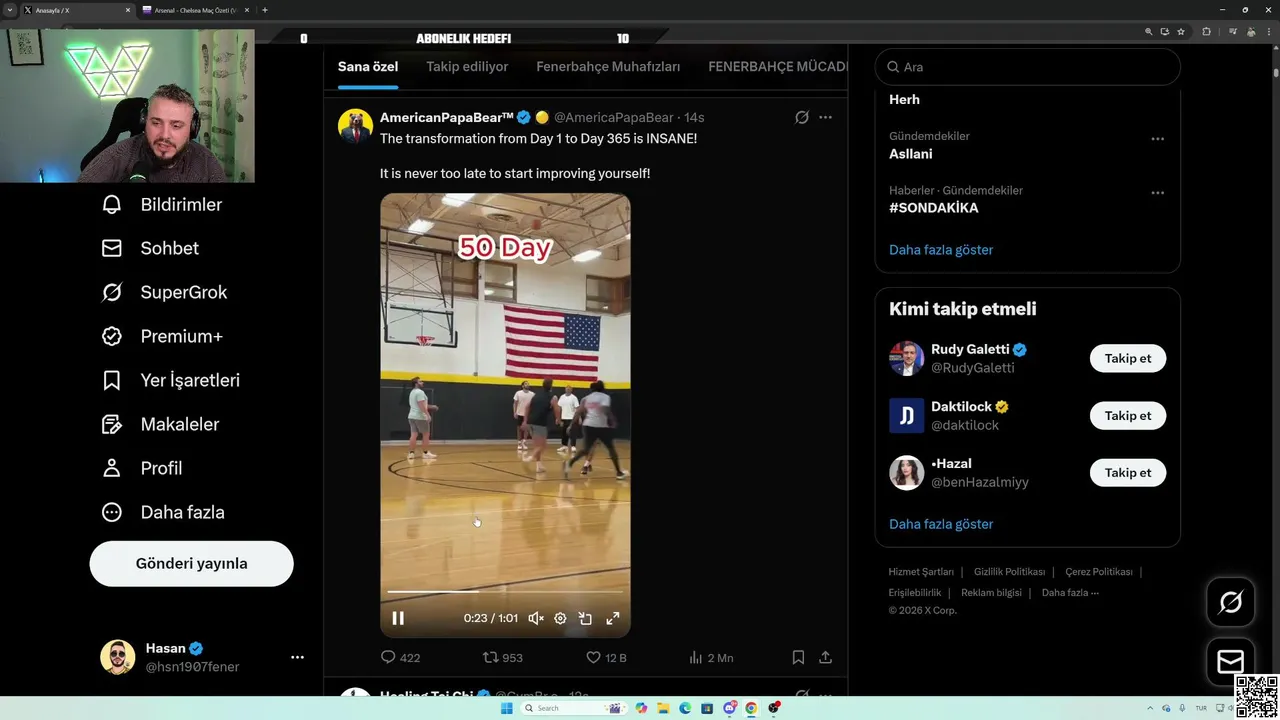
Task: Unmute the video sound
Action: click(x=536, y=618)
